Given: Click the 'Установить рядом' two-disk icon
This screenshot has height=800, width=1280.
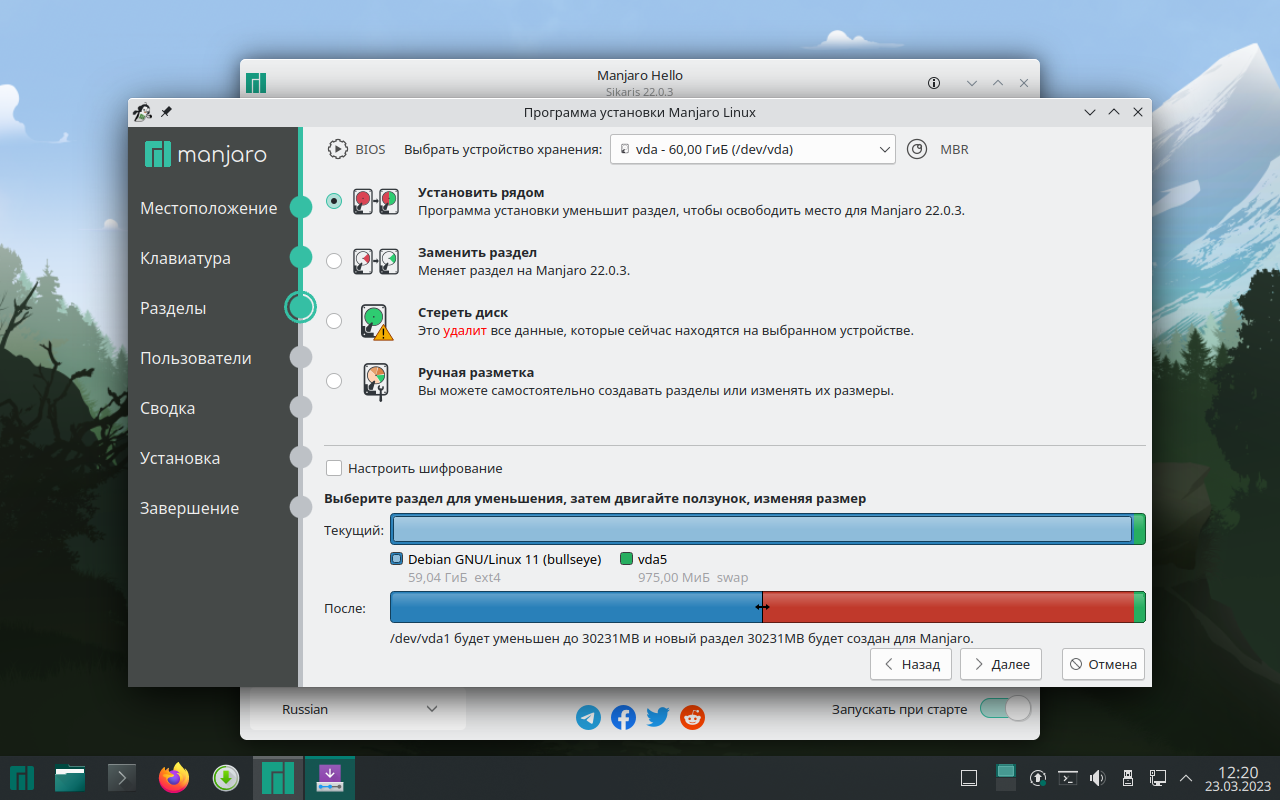Looking at the screenshot, I should tap(376, 201).
